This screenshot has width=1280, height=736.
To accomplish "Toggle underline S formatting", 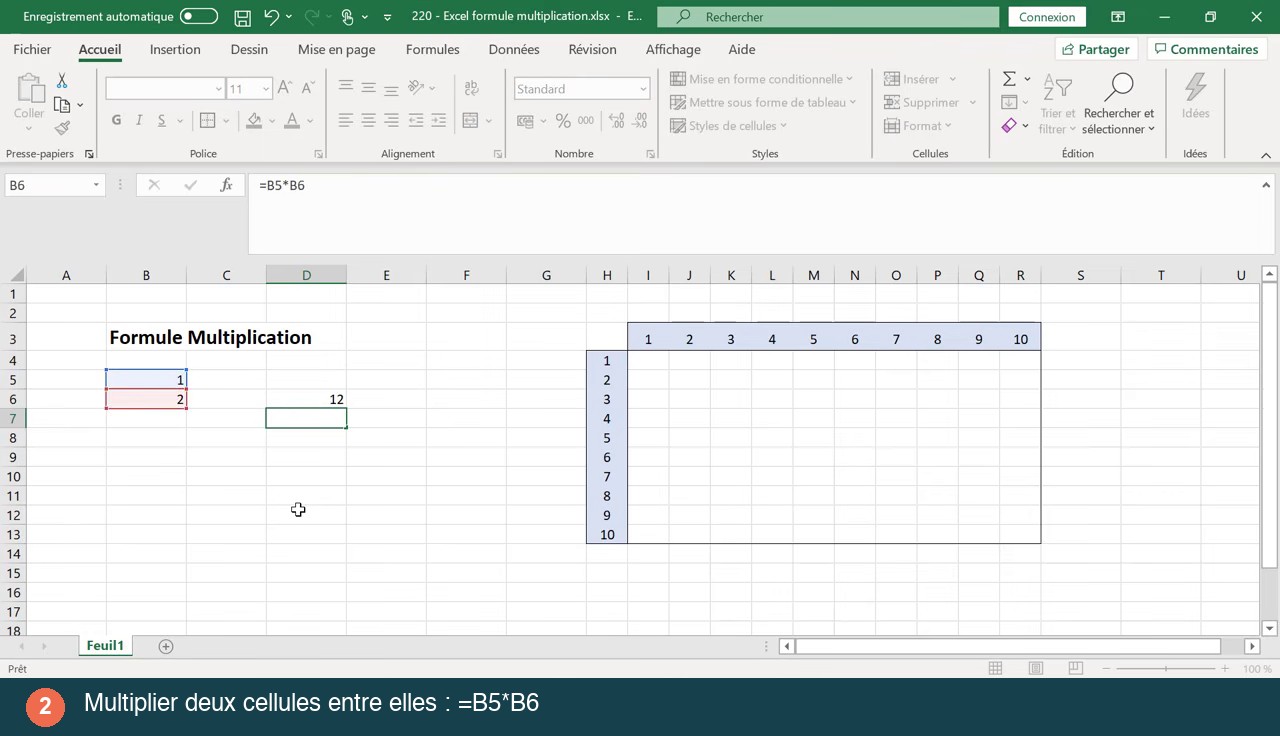I will 161,120.
